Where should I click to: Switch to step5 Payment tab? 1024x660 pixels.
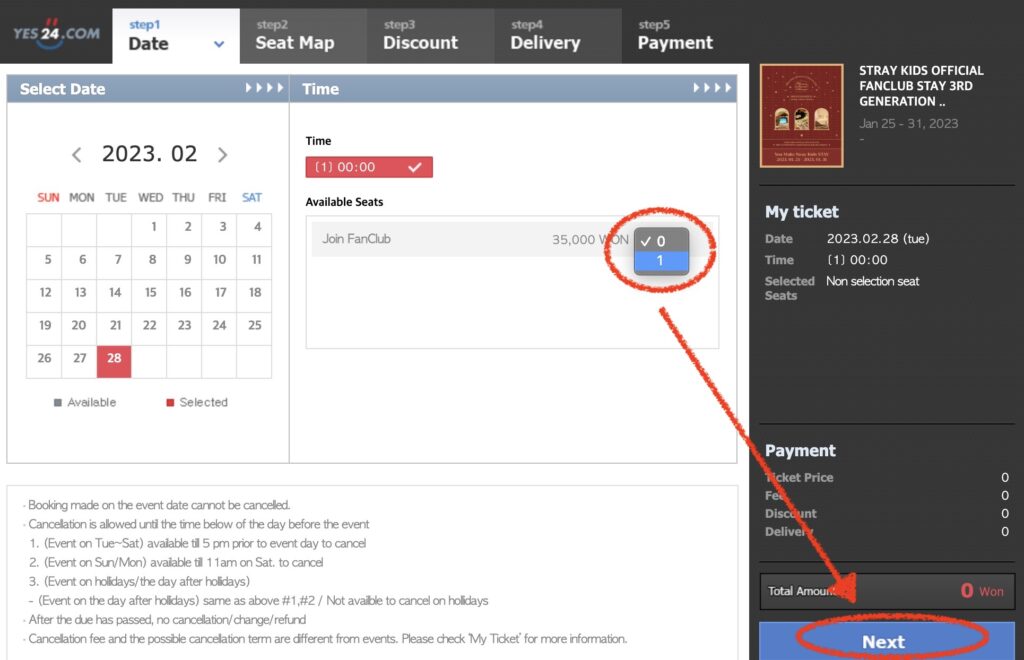click(x=675, y=35)
